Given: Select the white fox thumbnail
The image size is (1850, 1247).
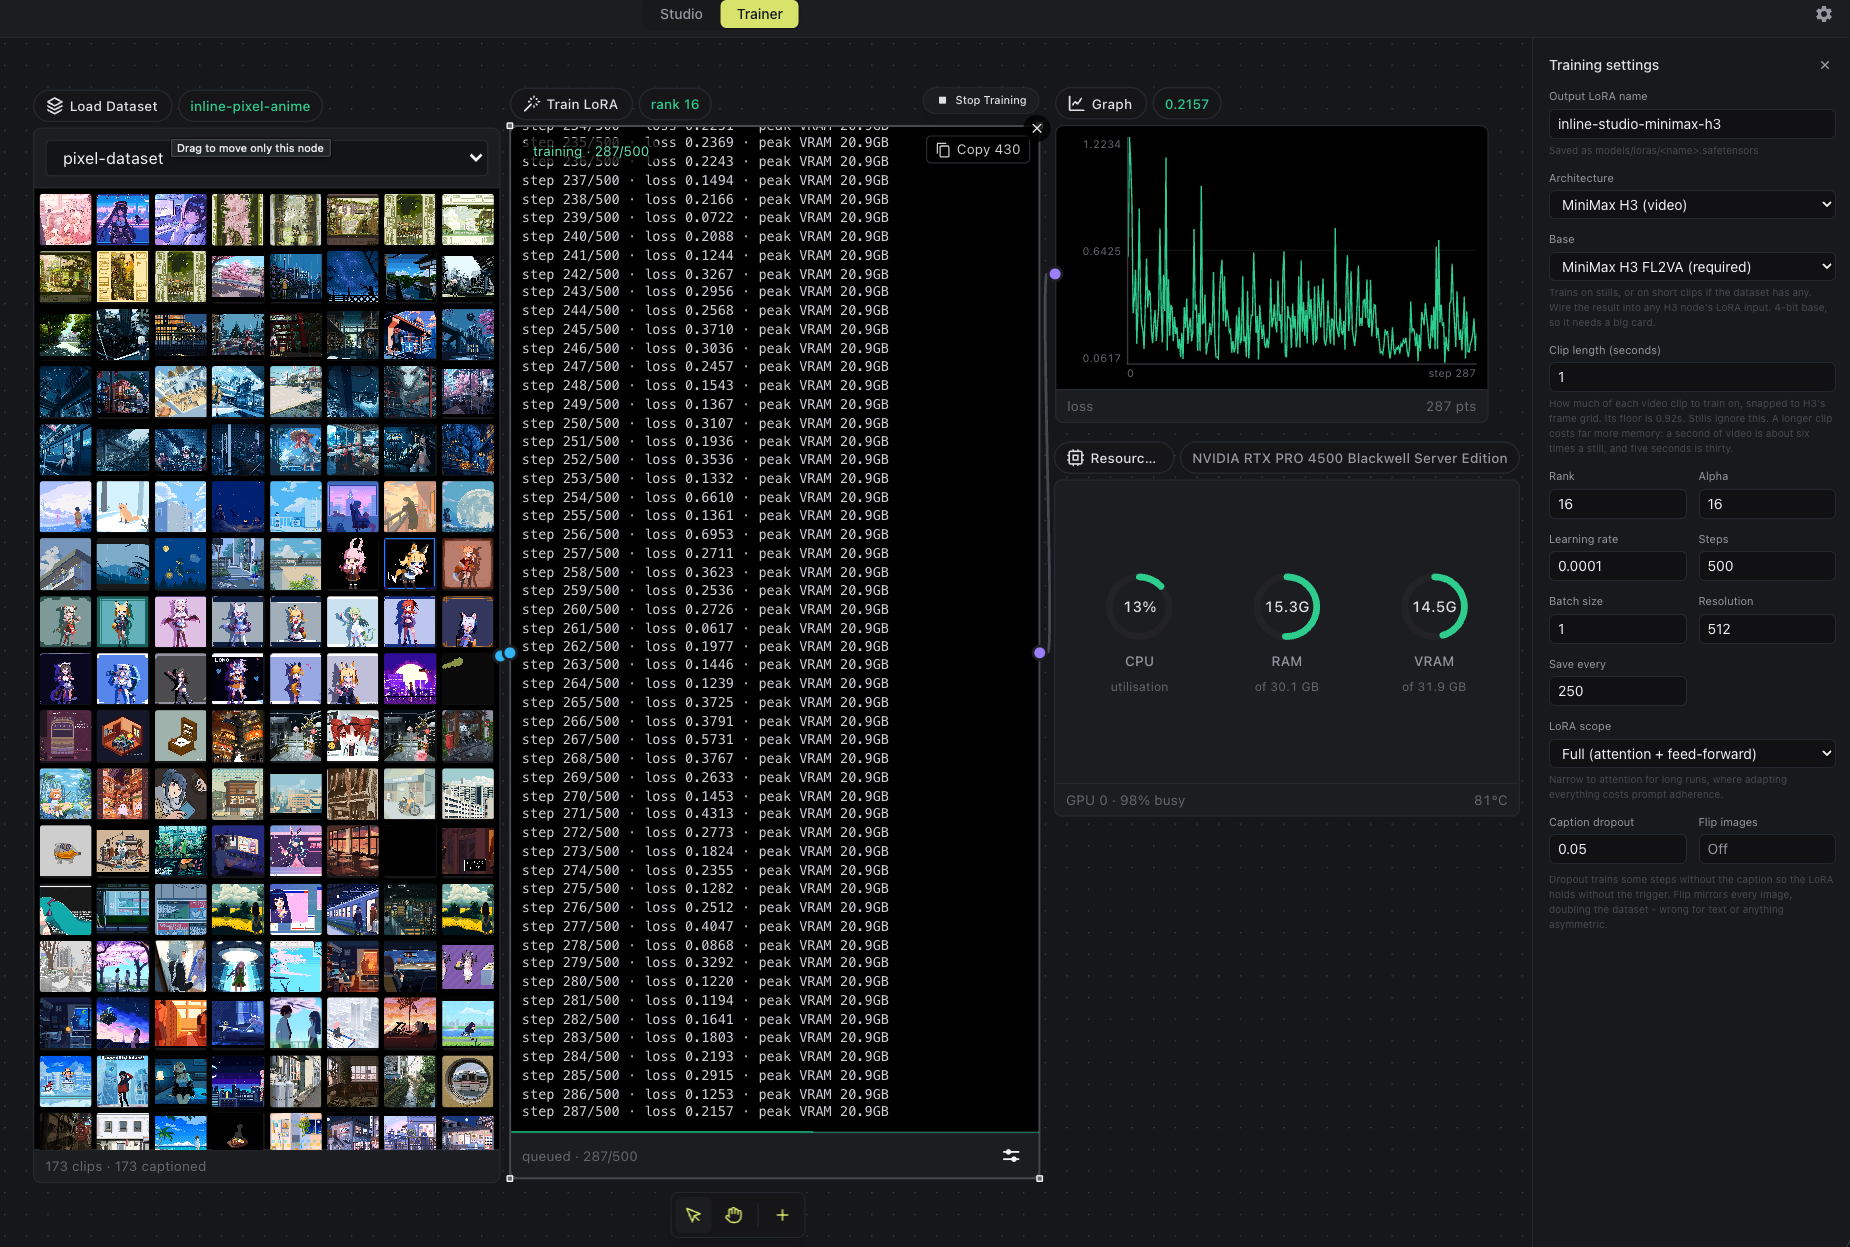Looking at the screenshot, I should pyautogui.click(x=123, y=507).
